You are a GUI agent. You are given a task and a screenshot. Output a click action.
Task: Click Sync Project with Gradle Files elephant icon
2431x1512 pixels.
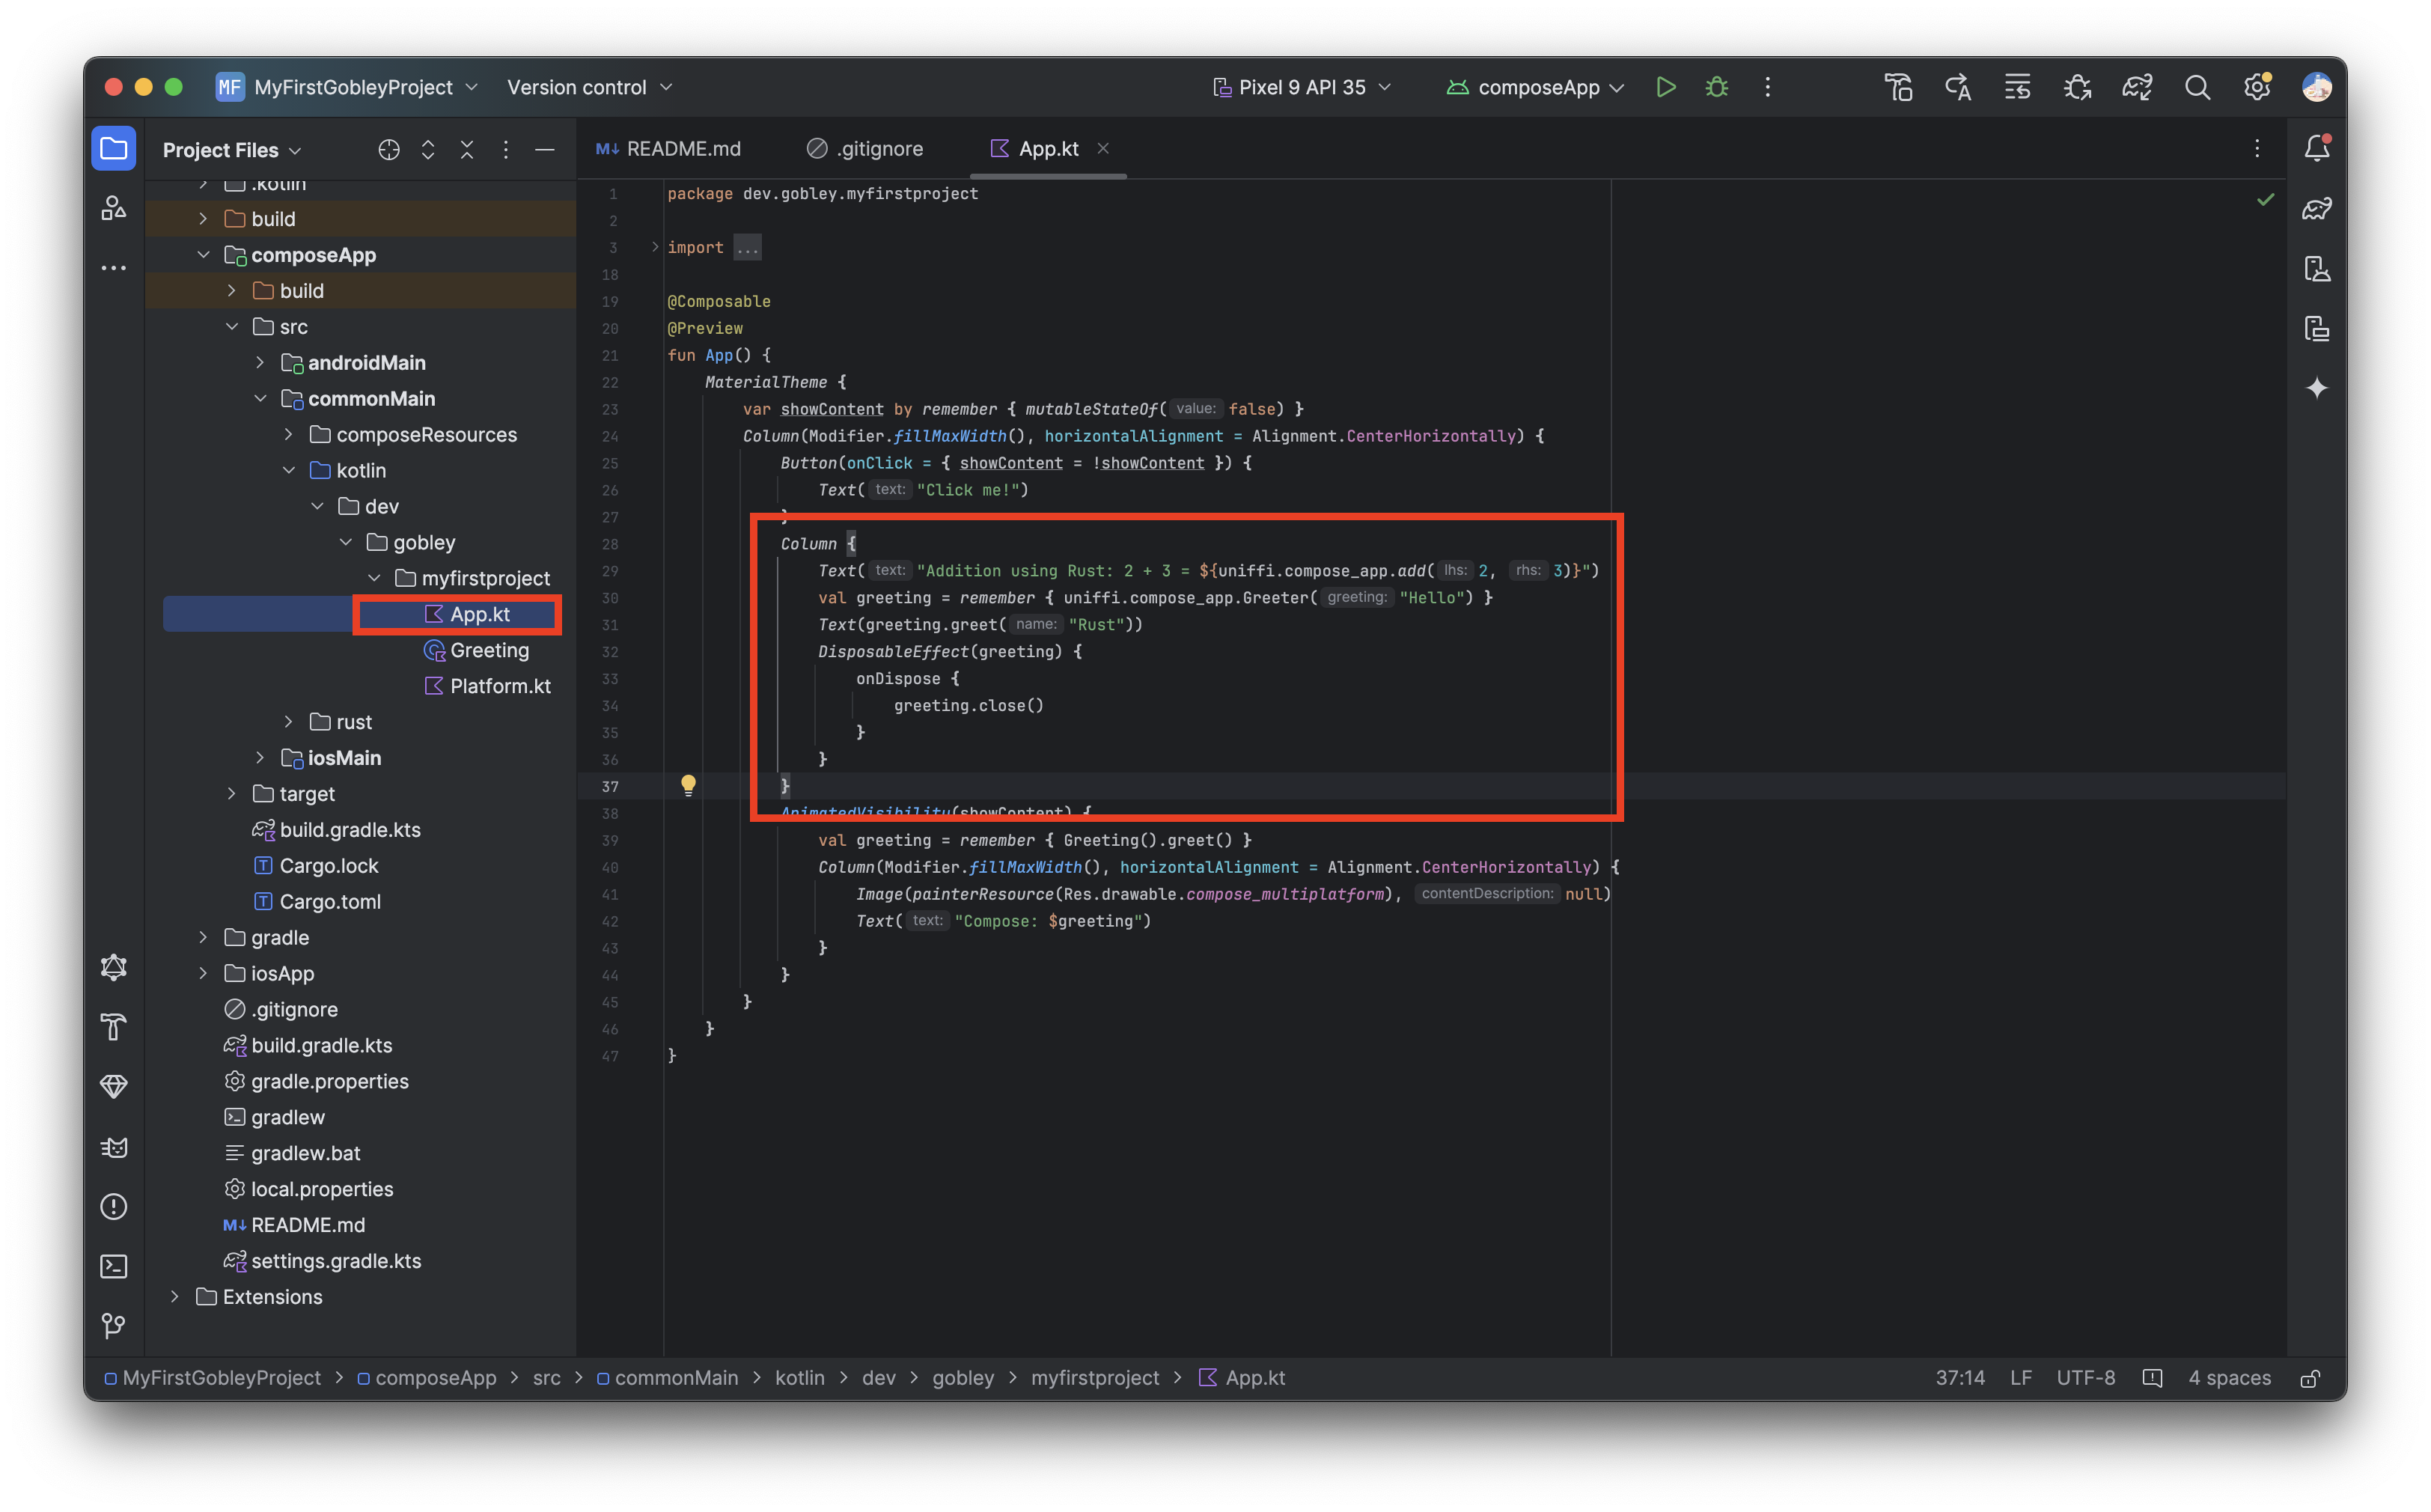pyautogui.click(x=2137, y=87)
